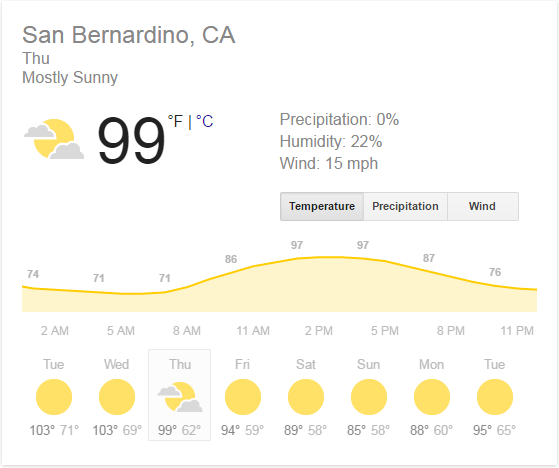This screenshot has width=559, height=468.
Task: Click the 2 PM point on temperature graph
Action: (318, 257)
